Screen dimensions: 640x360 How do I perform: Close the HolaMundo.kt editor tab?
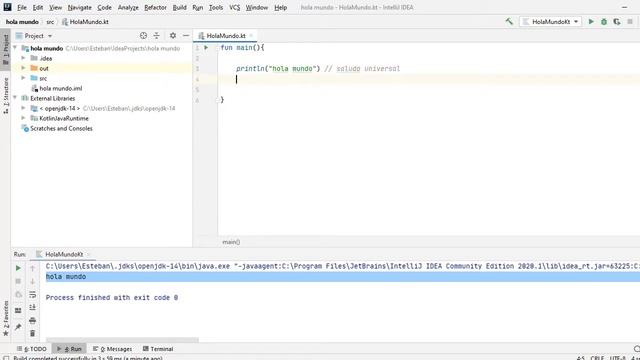[251, 36]
